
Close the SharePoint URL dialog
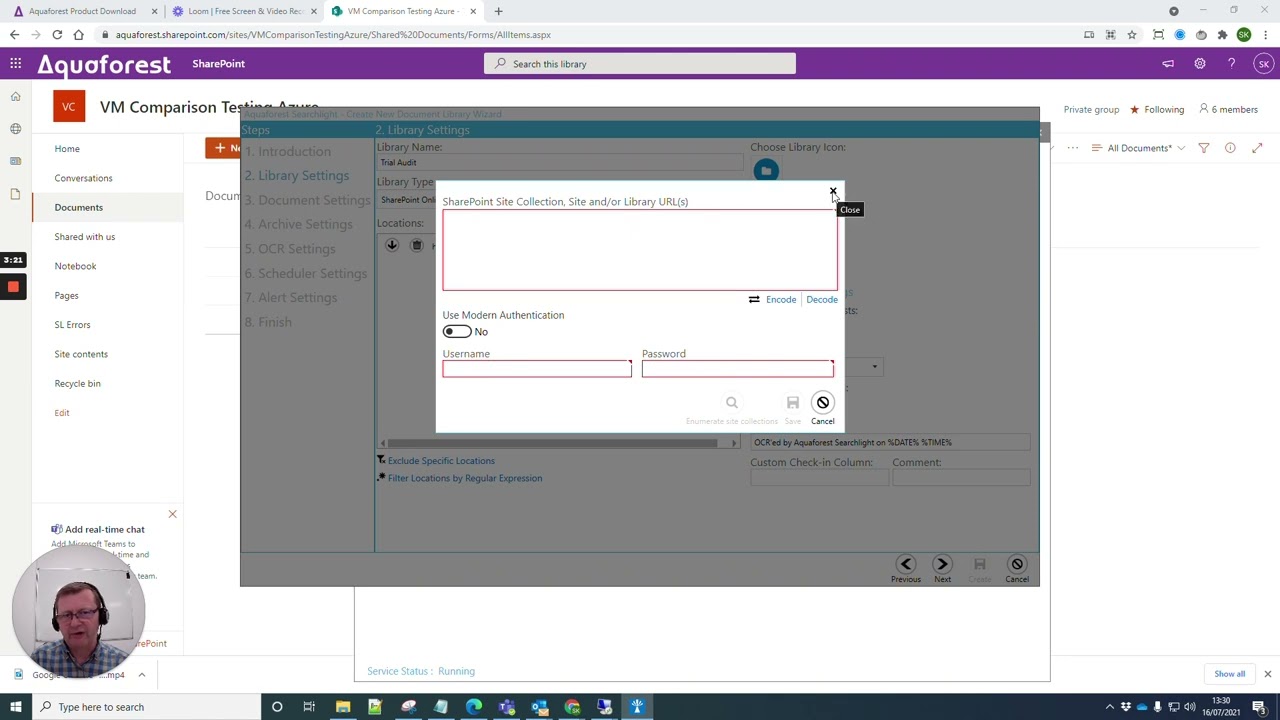(x=833, y=190)
